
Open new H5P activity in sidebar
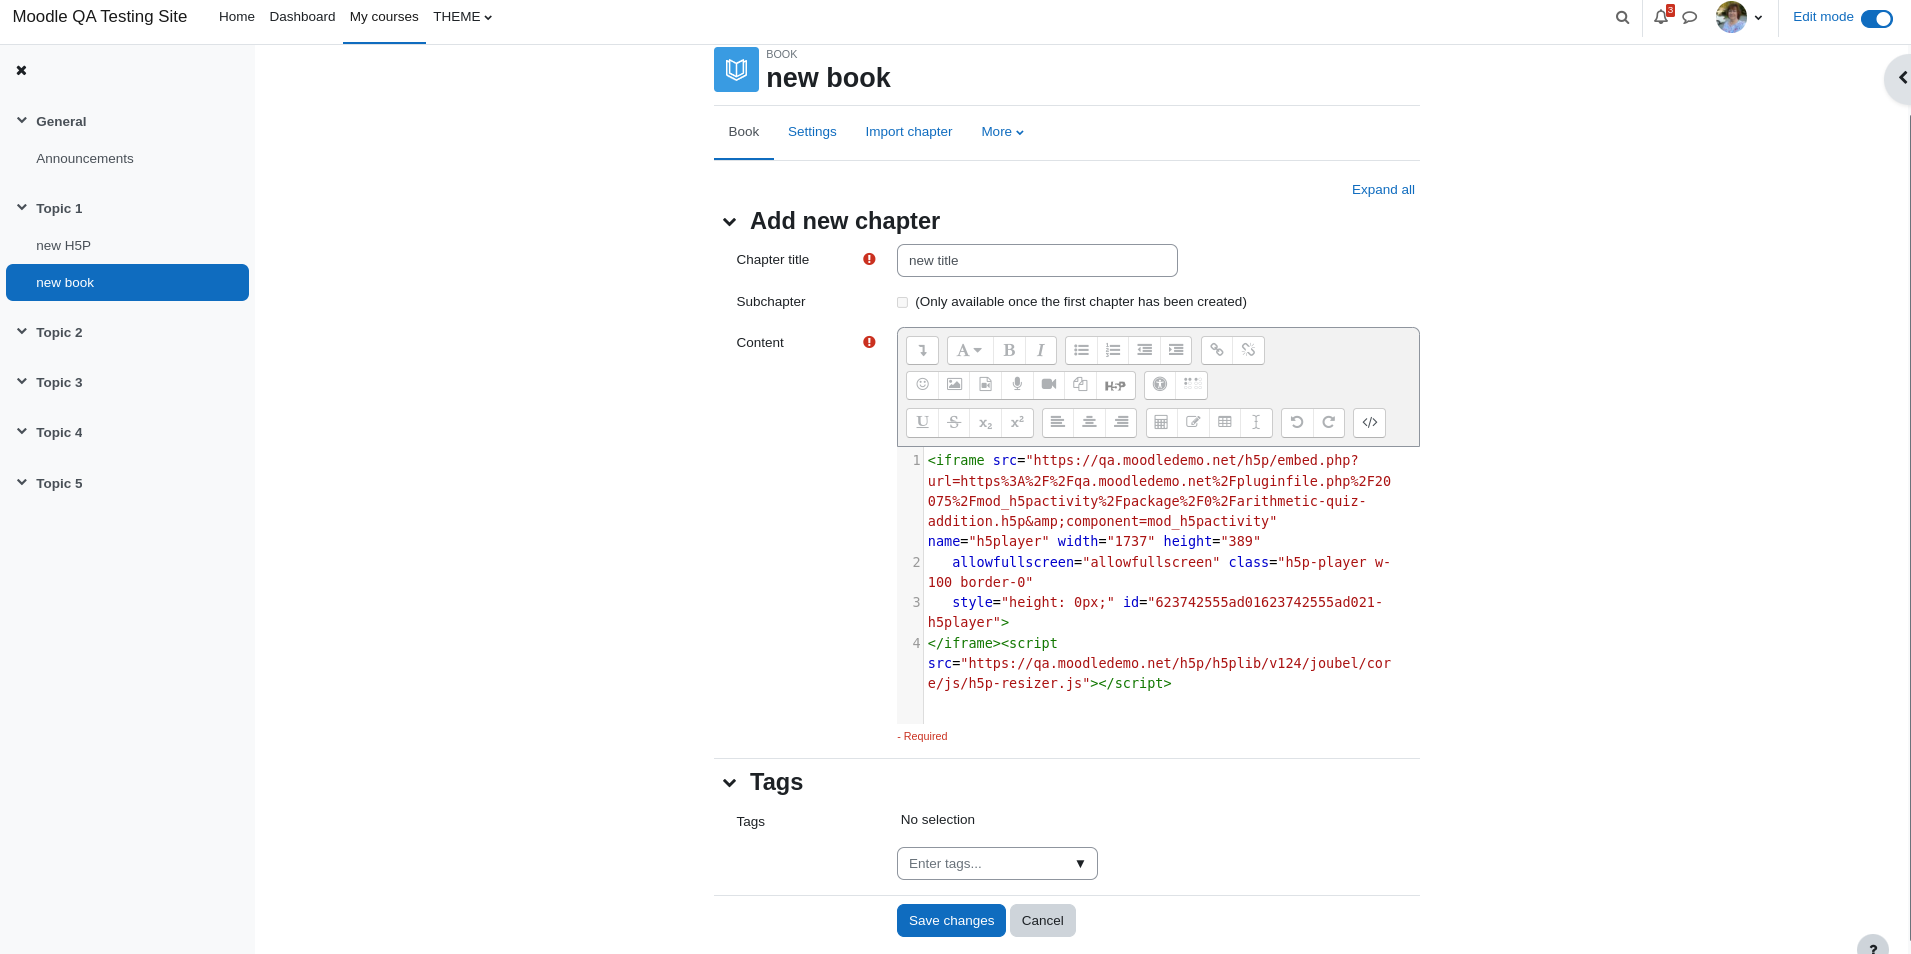[63, 246]
